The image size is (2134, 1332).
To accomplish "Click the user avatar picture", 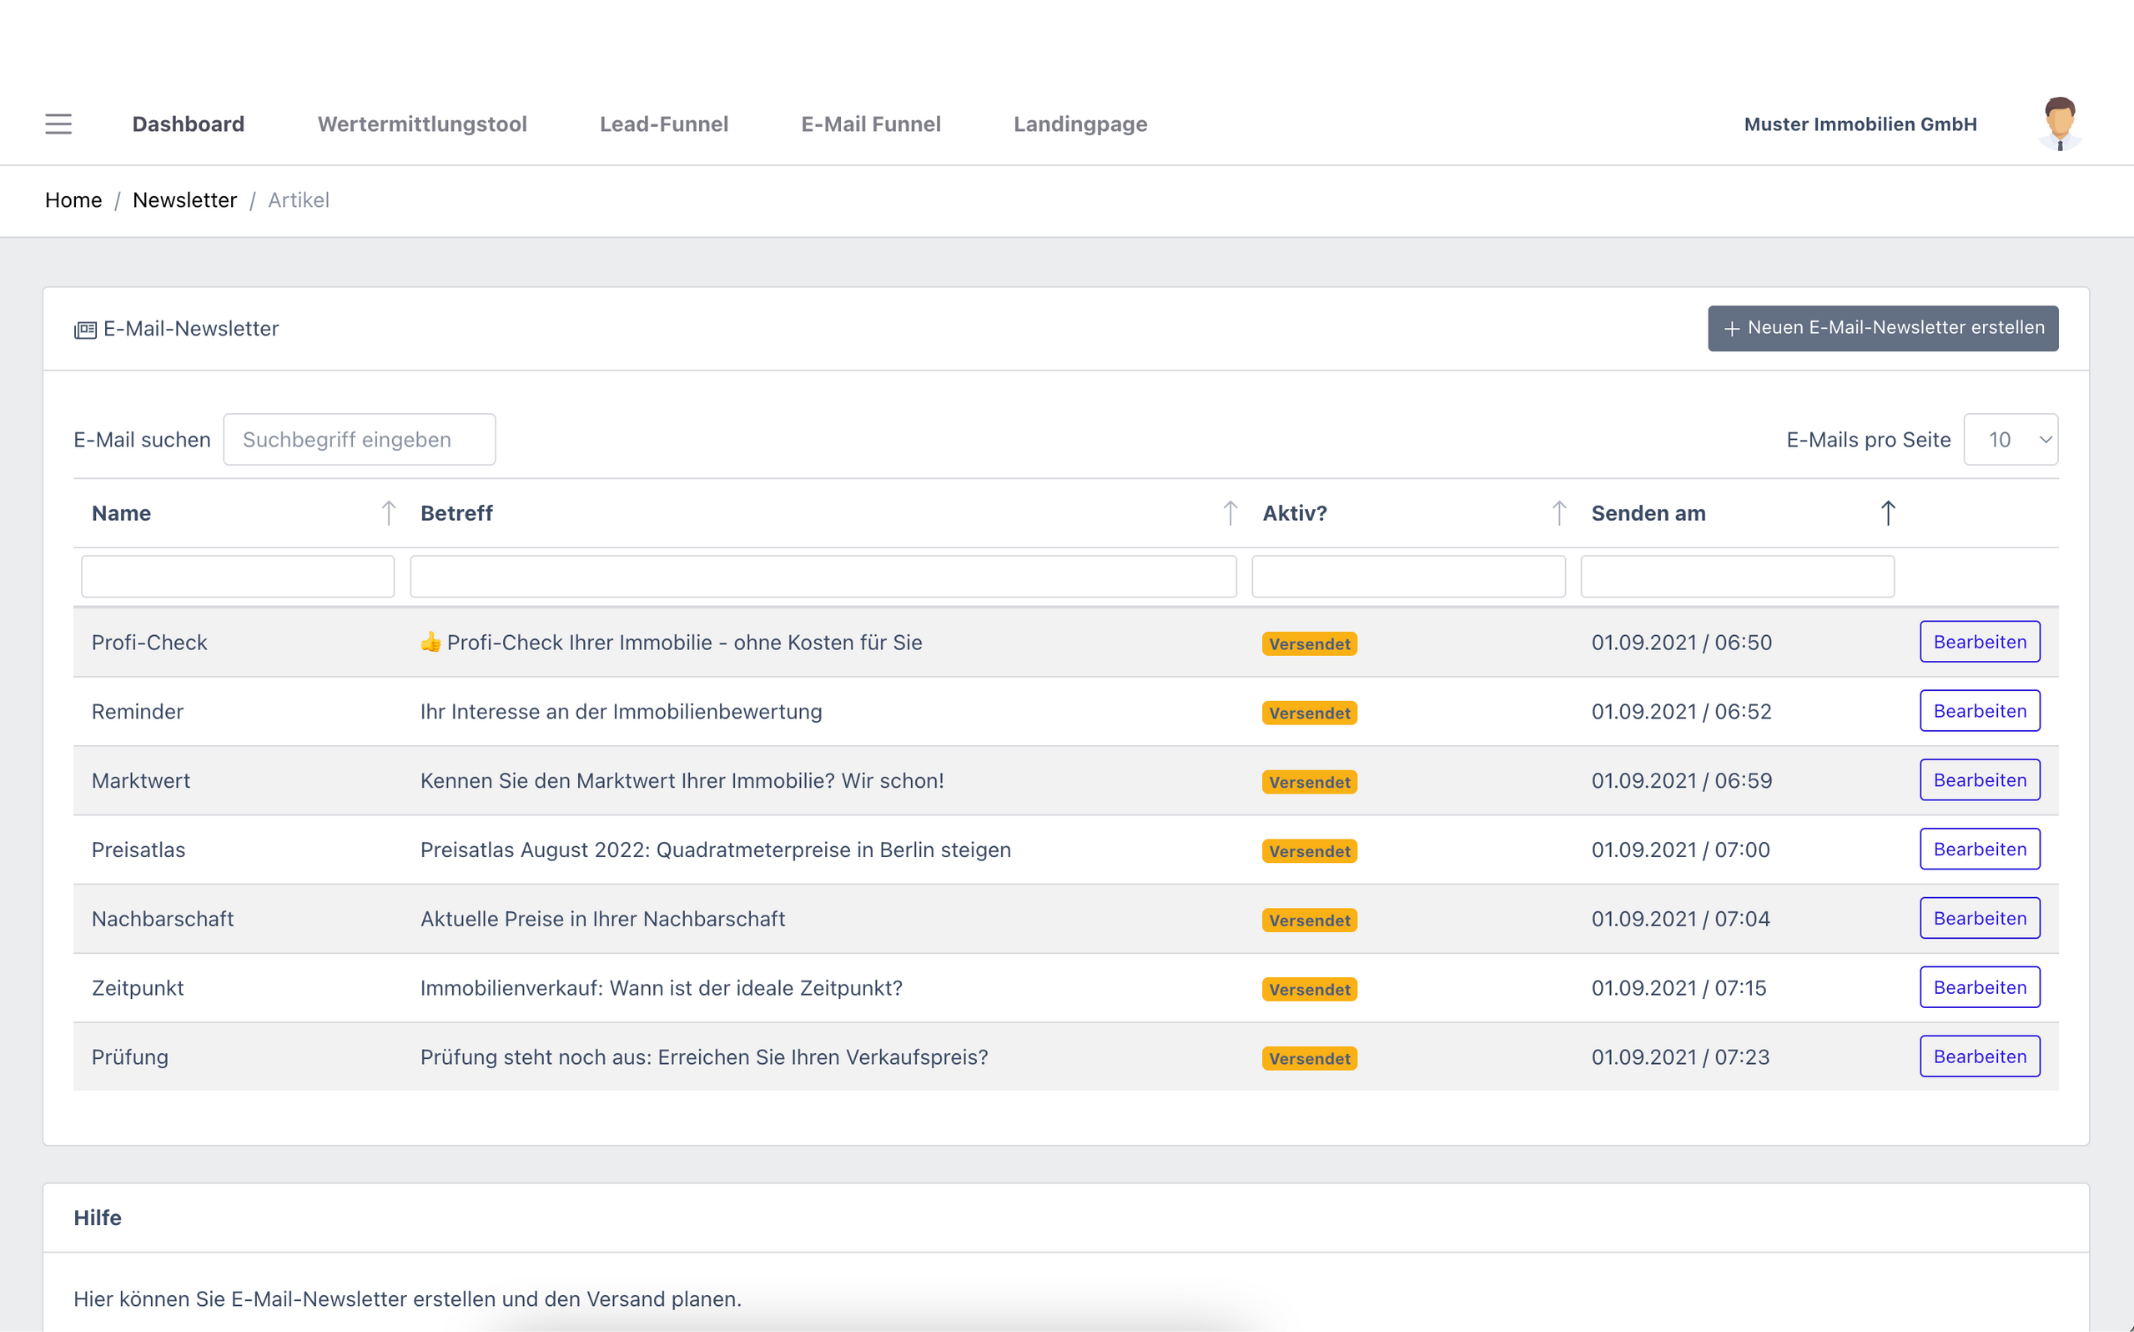I will 2059,124.
